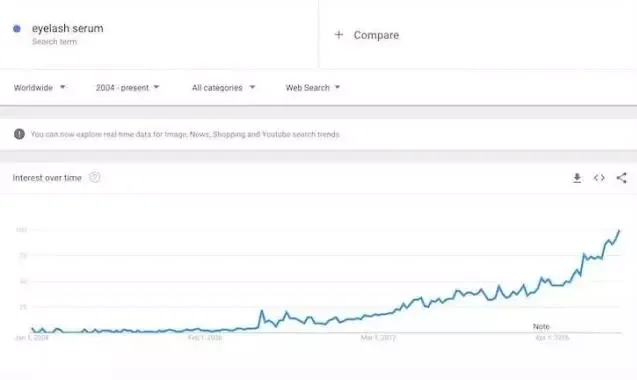The height and width of the screenshot is (380, 637).
Task: Open the Interest over time help icon
Action: 95,178
